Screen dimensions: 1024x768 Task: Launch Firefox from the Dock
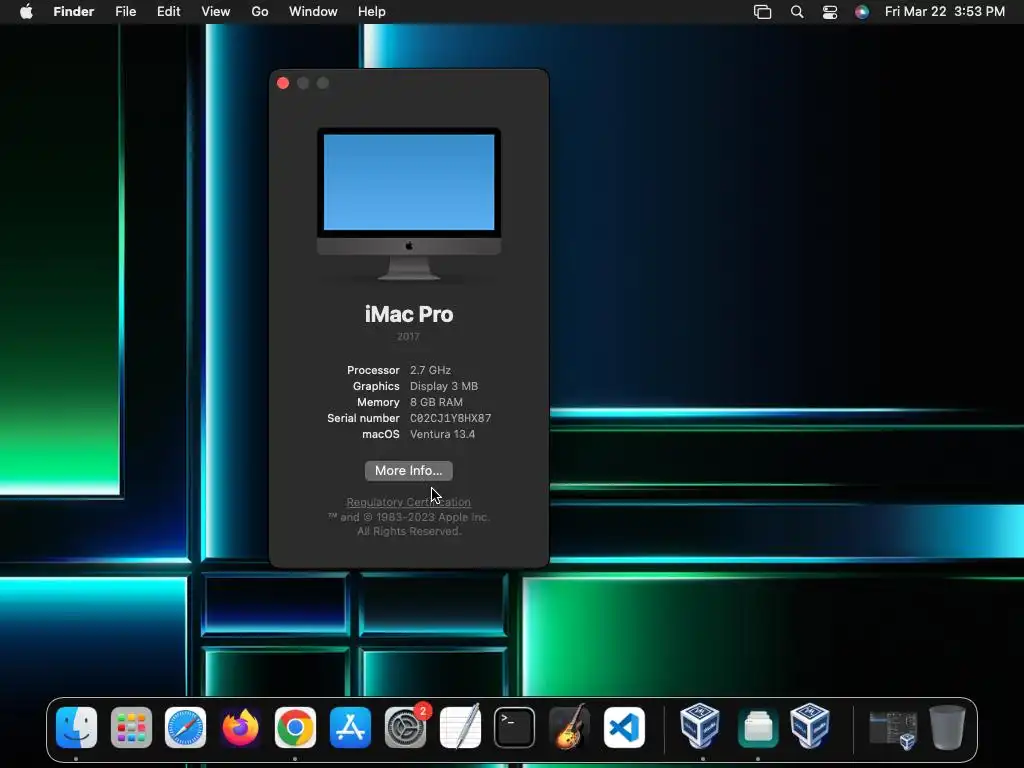coord(240,727)
